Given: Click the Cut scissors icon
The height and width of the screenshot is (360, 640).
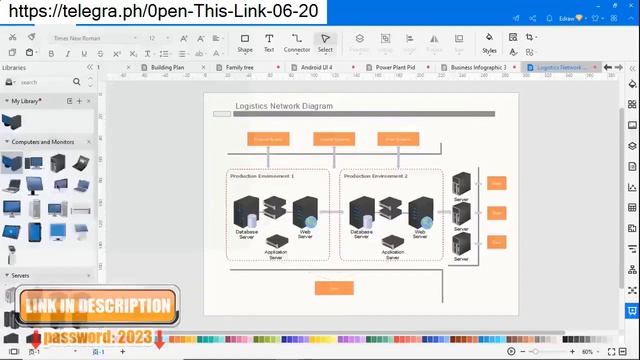Looking at the screenshot, I should tap(12, 37).
